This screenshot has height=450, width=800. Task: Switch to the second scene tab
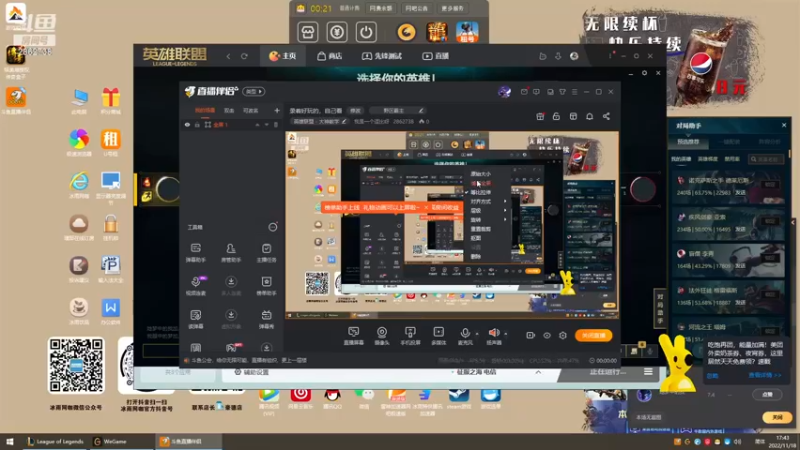tap(229, 110)
